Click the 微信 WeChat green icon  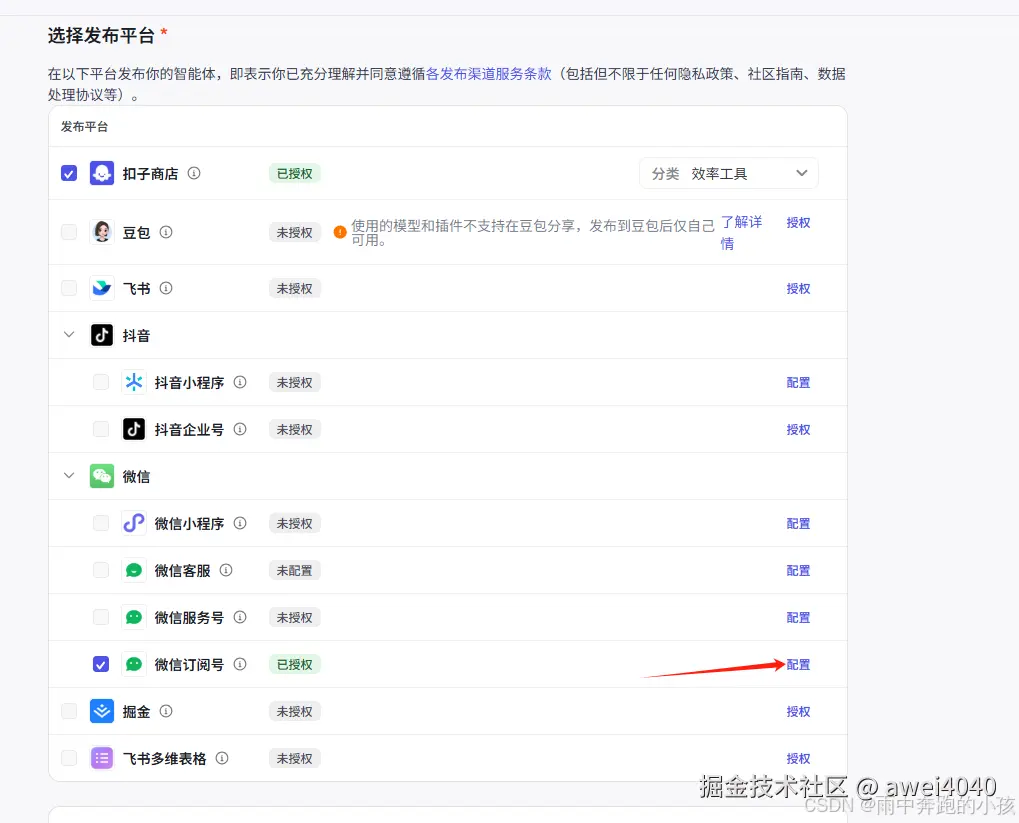(101, 476)
